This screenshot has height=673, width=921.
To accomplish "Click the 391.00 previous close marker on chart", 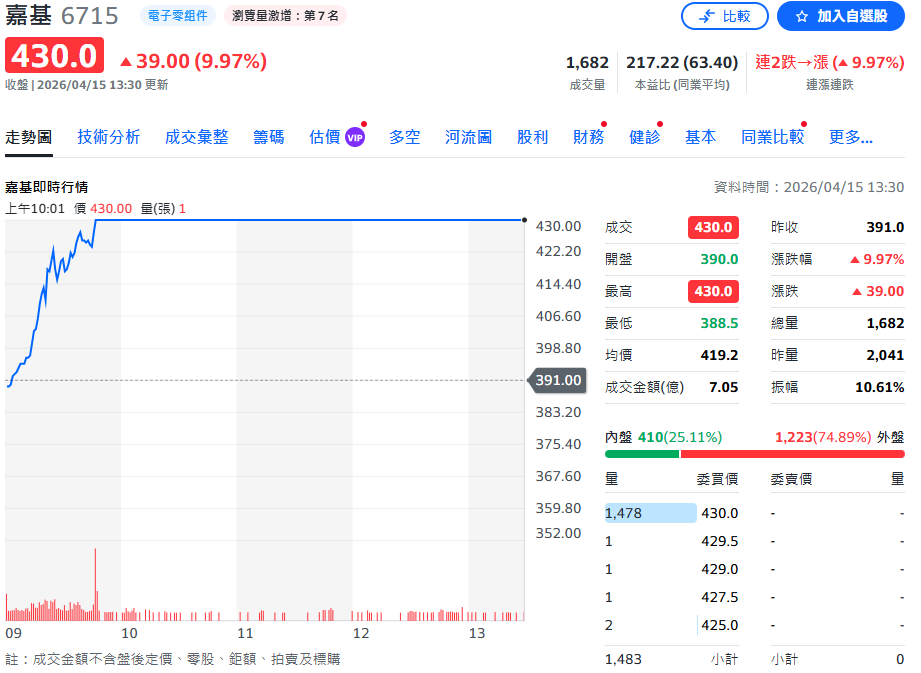I will pos(557,380).
